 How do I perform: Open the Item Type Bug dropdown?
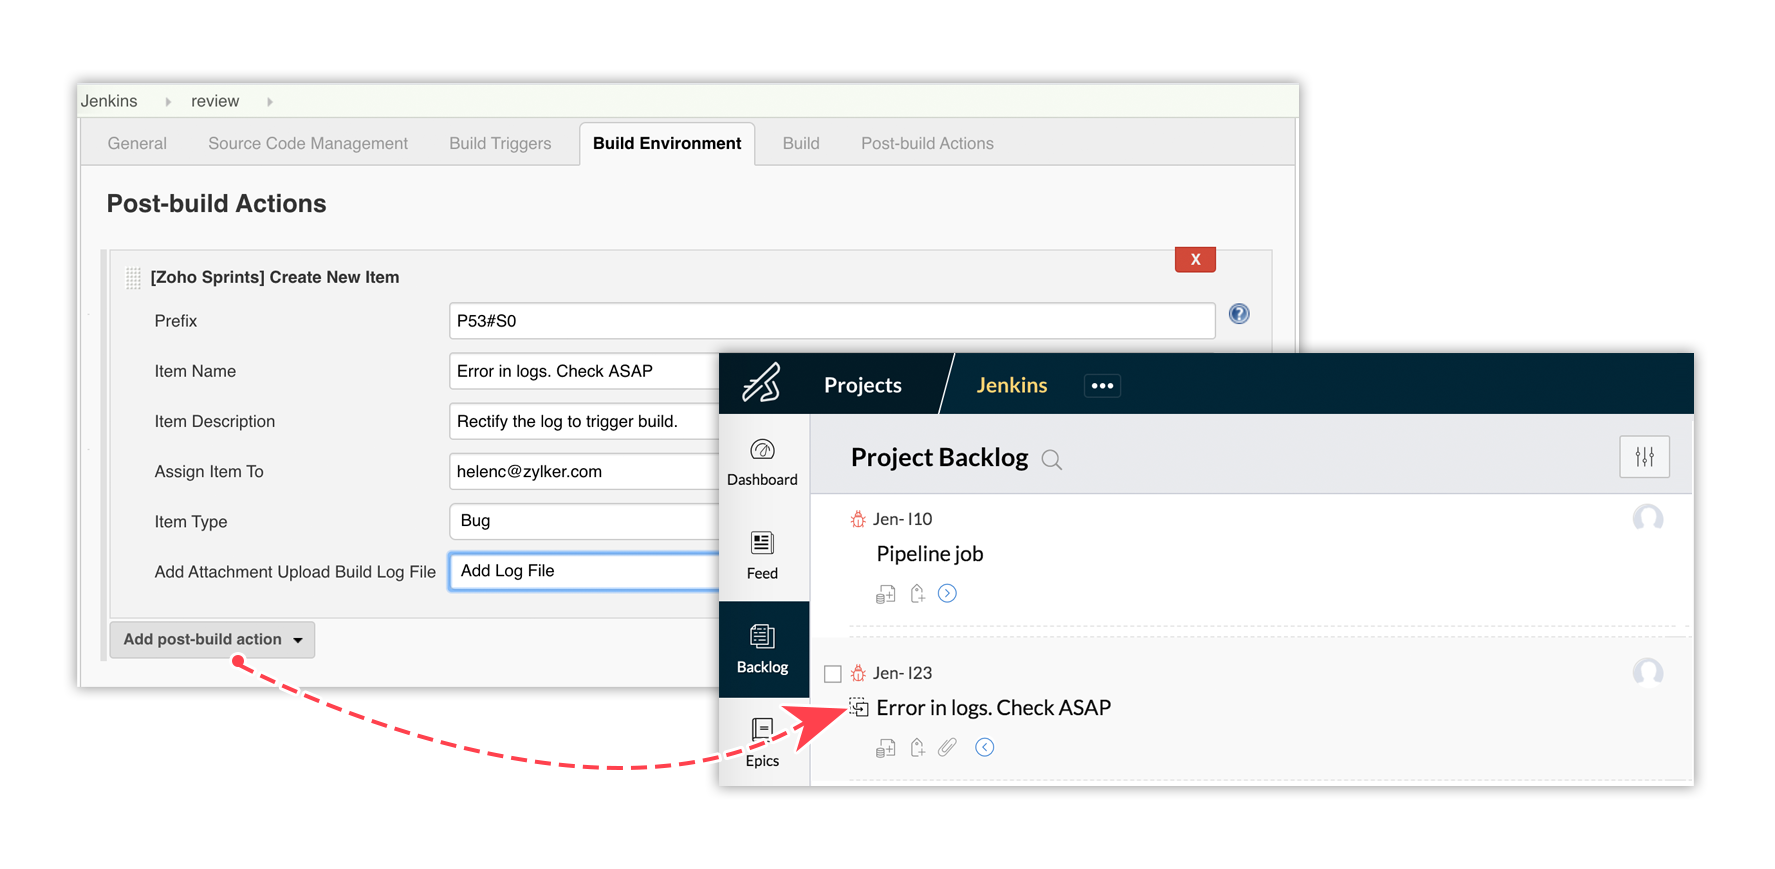pos(584,521)
